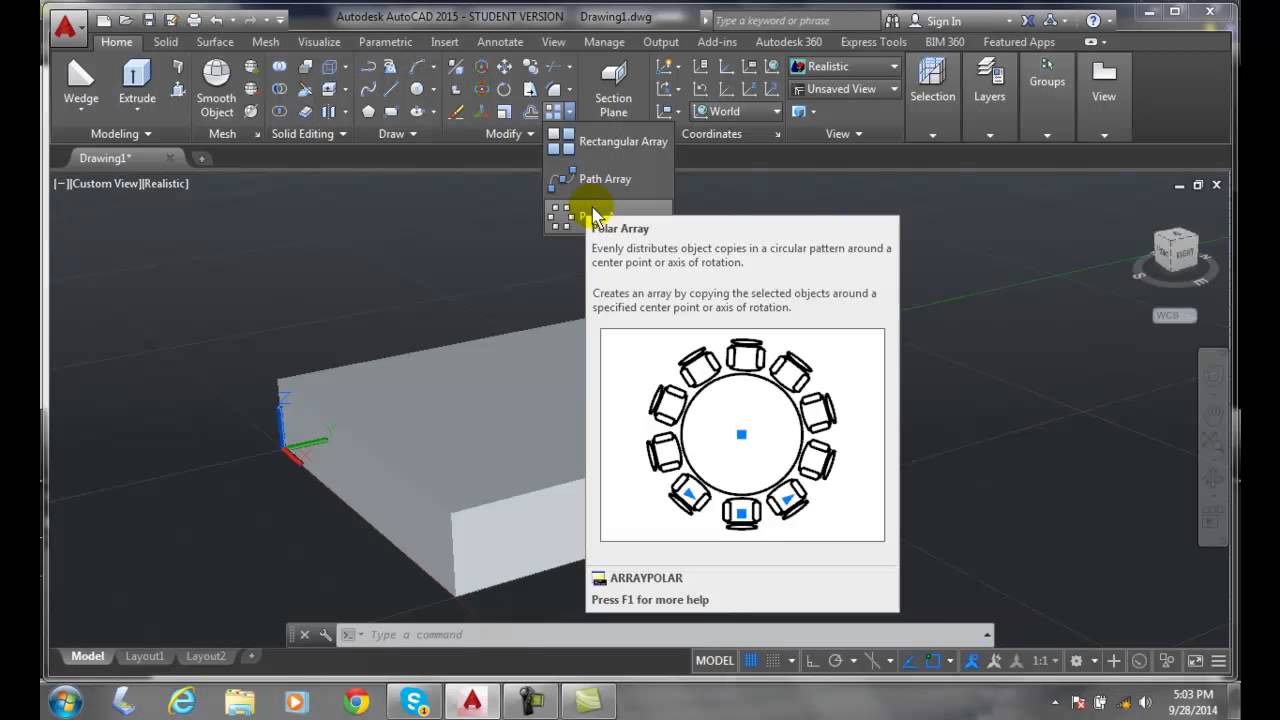Viewport: 1280px width, 720px height.
Task: Open the 1:1 annotation scale dropdown
Action: (x=1046, y=661)
